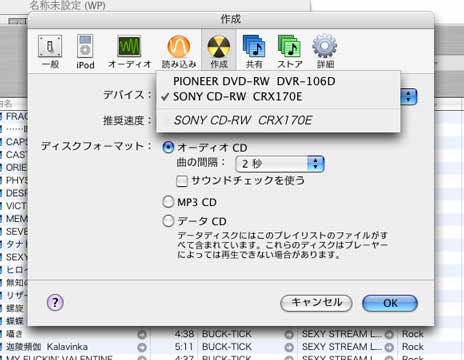
Task: Choose checked SONY CD-RW CRX170E menu item
Action: click(278, 97)
